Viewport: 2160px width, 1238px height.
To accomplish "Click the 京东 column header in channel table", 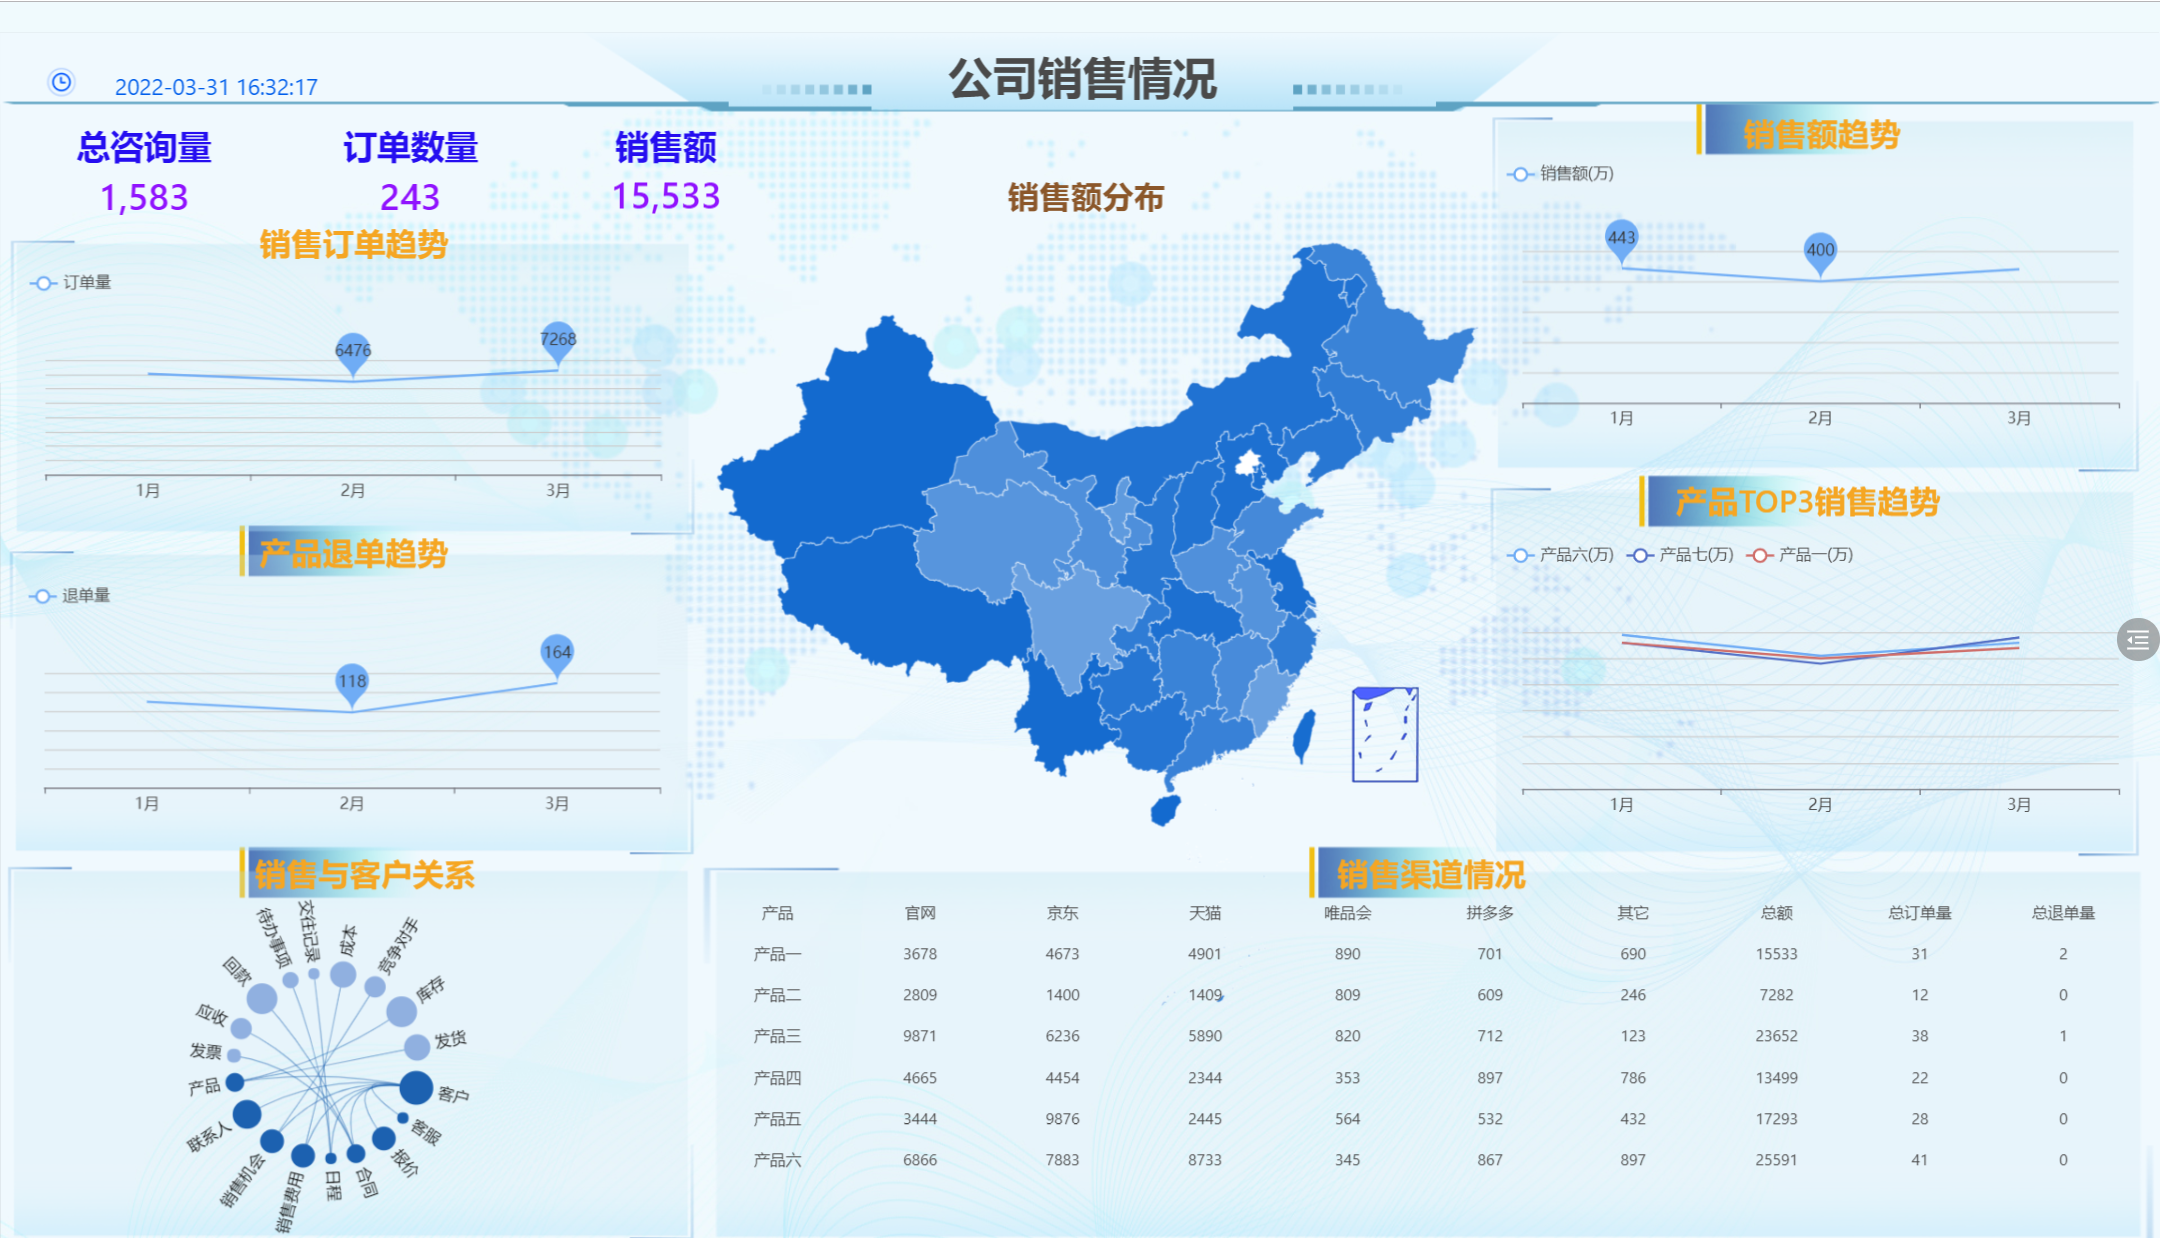I will (1062, 913).
